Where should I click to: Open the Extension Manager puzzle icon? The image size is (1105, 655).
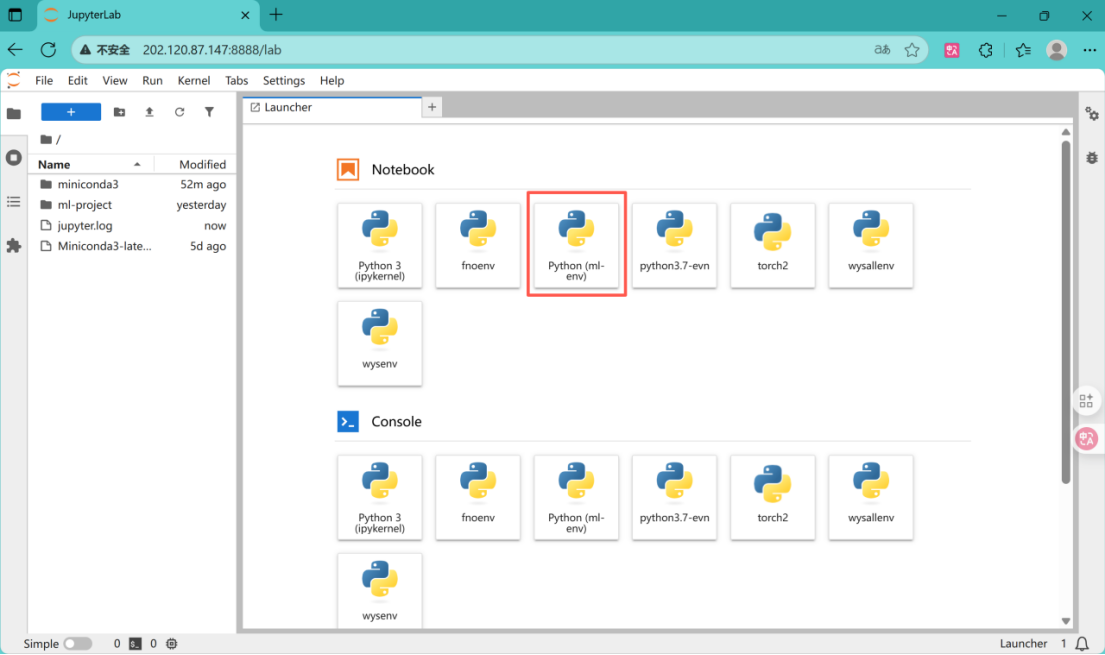pos(13,245)
